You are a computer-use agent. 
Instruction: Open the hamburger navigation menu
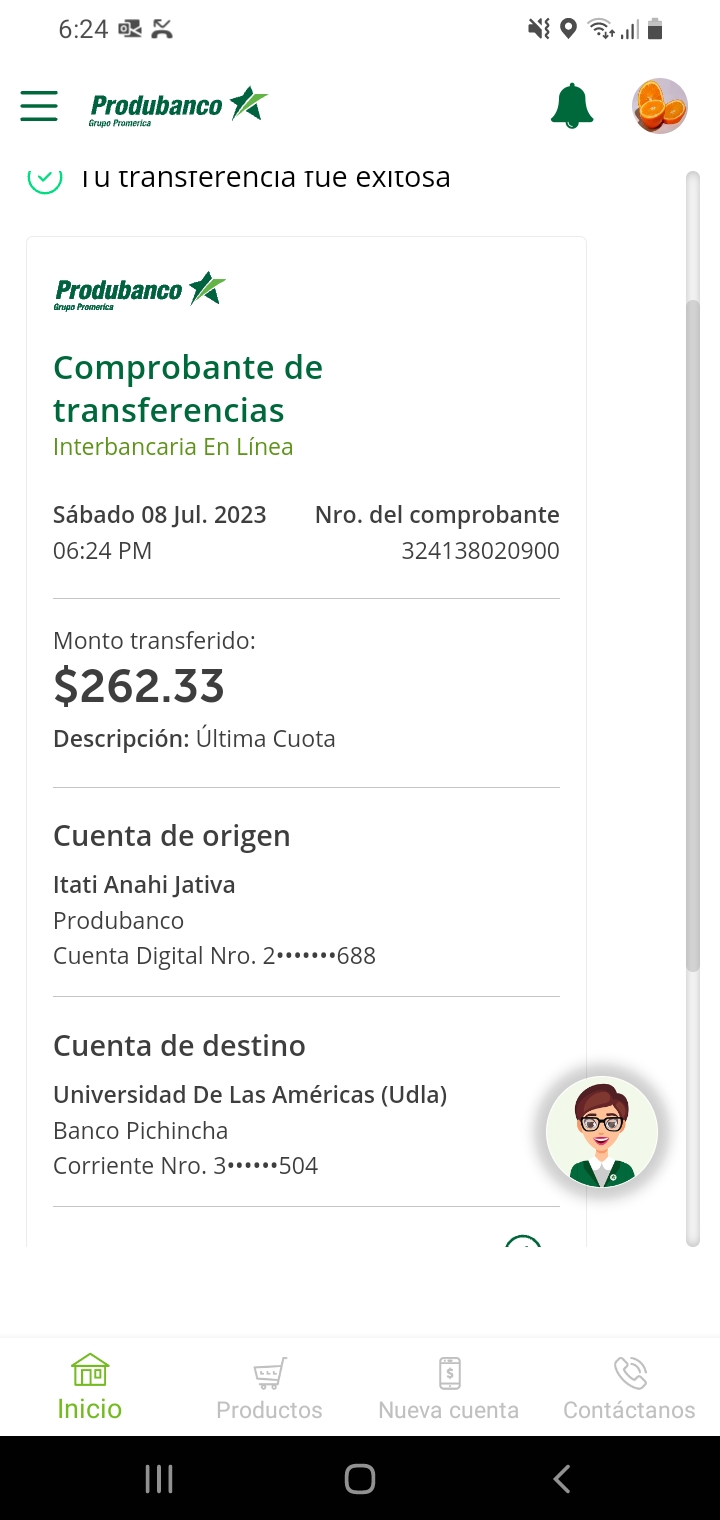39,105
